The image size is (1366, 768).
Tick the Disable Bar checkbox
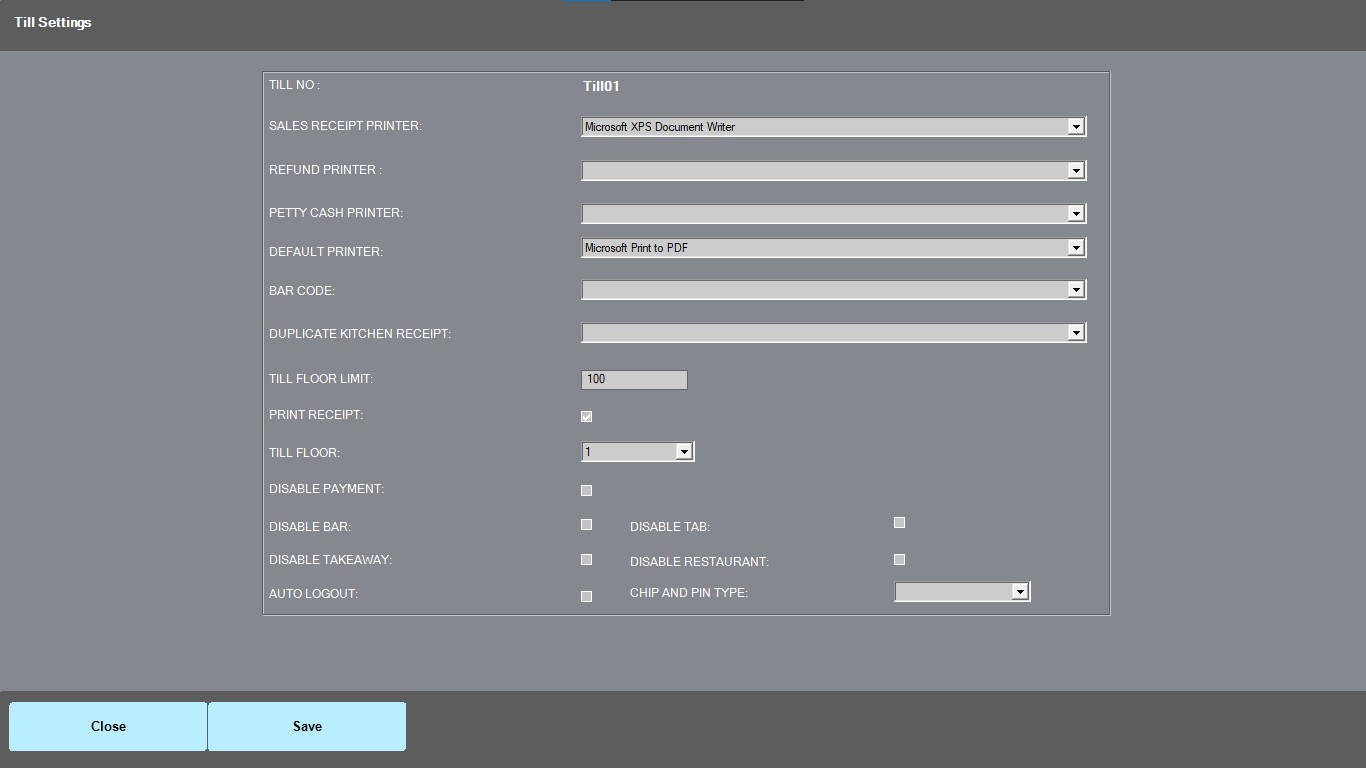point(586,524)
